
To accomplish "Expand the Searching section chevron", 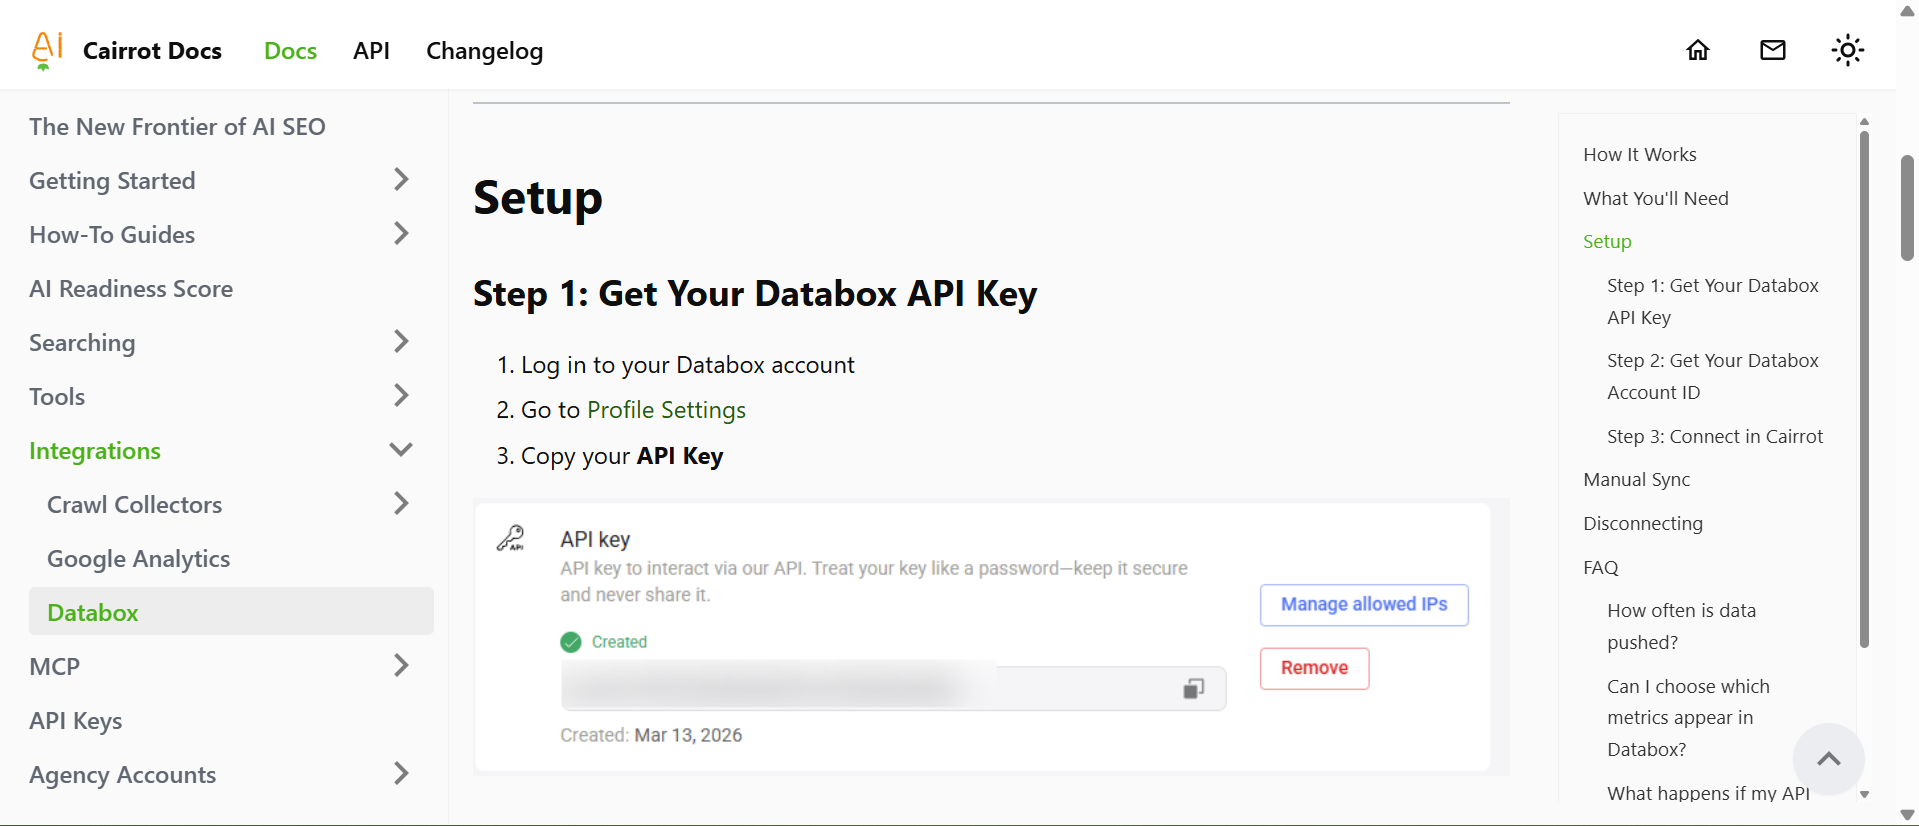I will click(x=401, y=342).
